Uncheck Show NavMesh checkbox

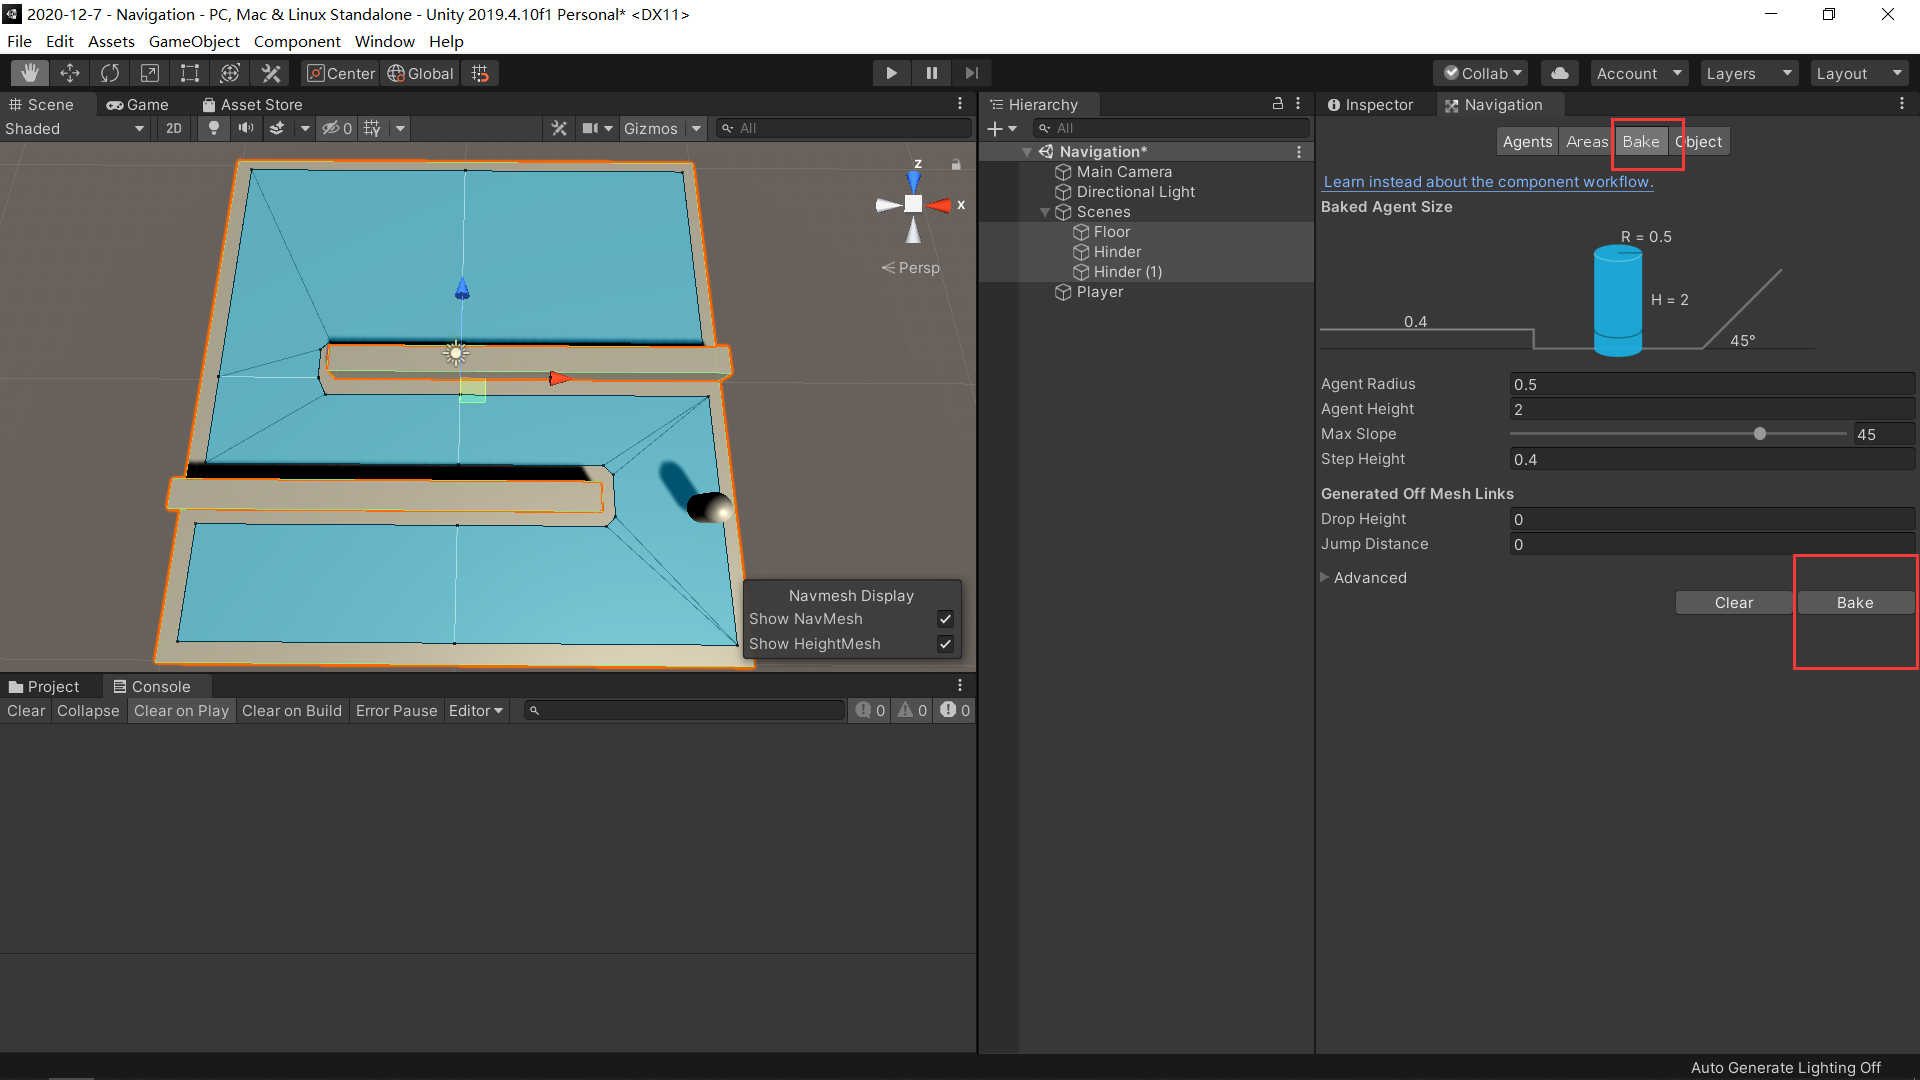tap(945, 619)
